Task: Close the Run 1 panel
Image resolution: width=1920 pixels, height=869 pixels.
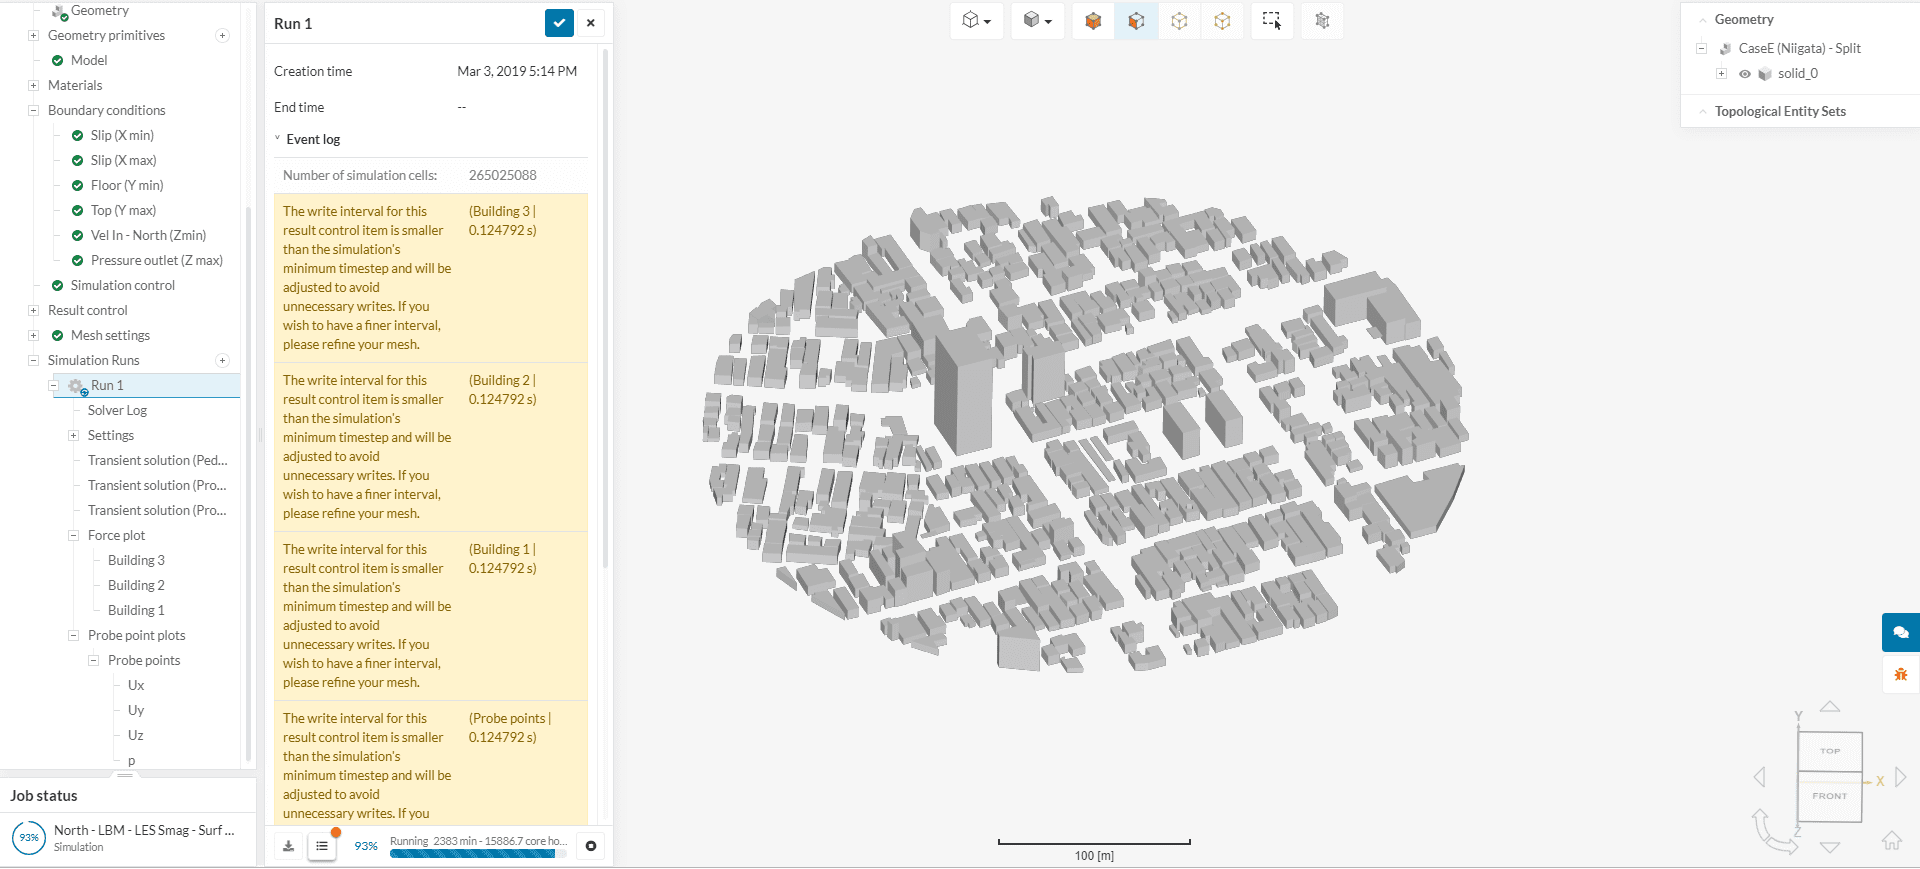Action: point(591,23)
